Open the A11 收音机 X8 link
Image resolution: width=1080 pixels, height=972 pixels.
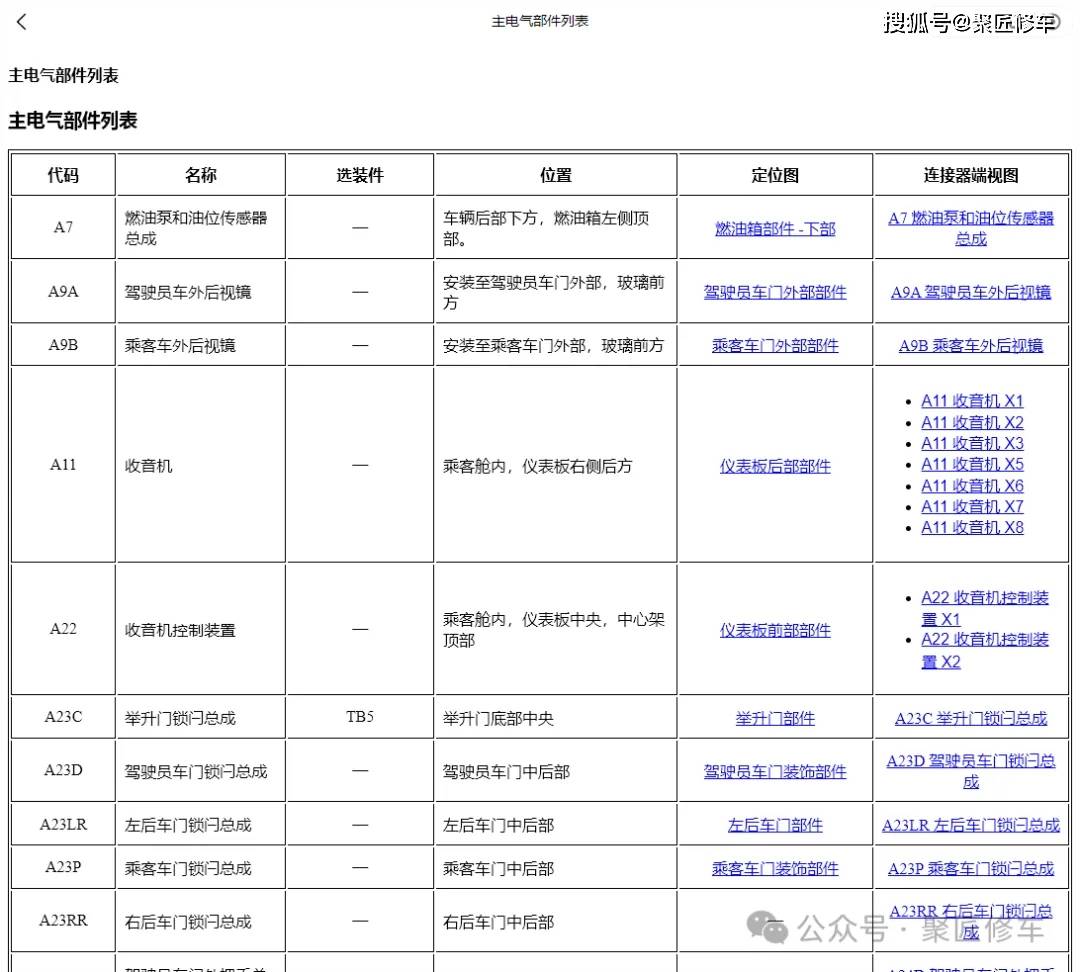pos(972,528)
